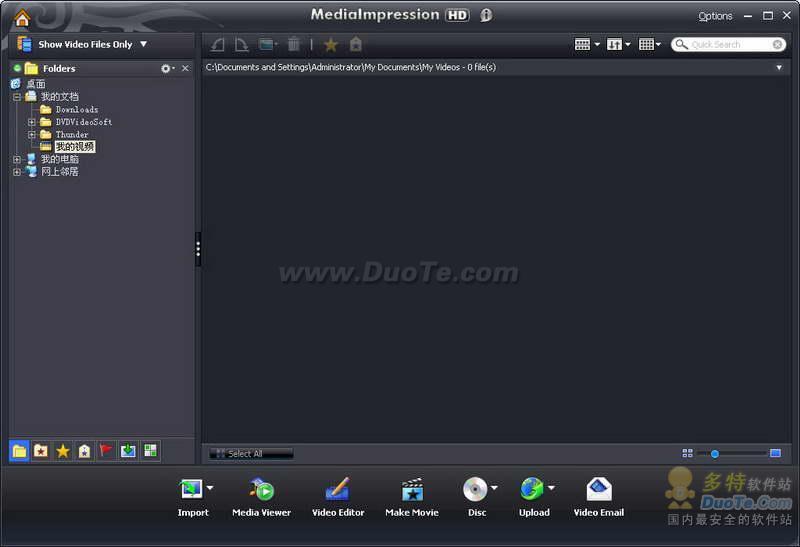Viewport: 800px width, 547px height.
Task: Open the Import dropdown arrow
Action: point(210,488)
